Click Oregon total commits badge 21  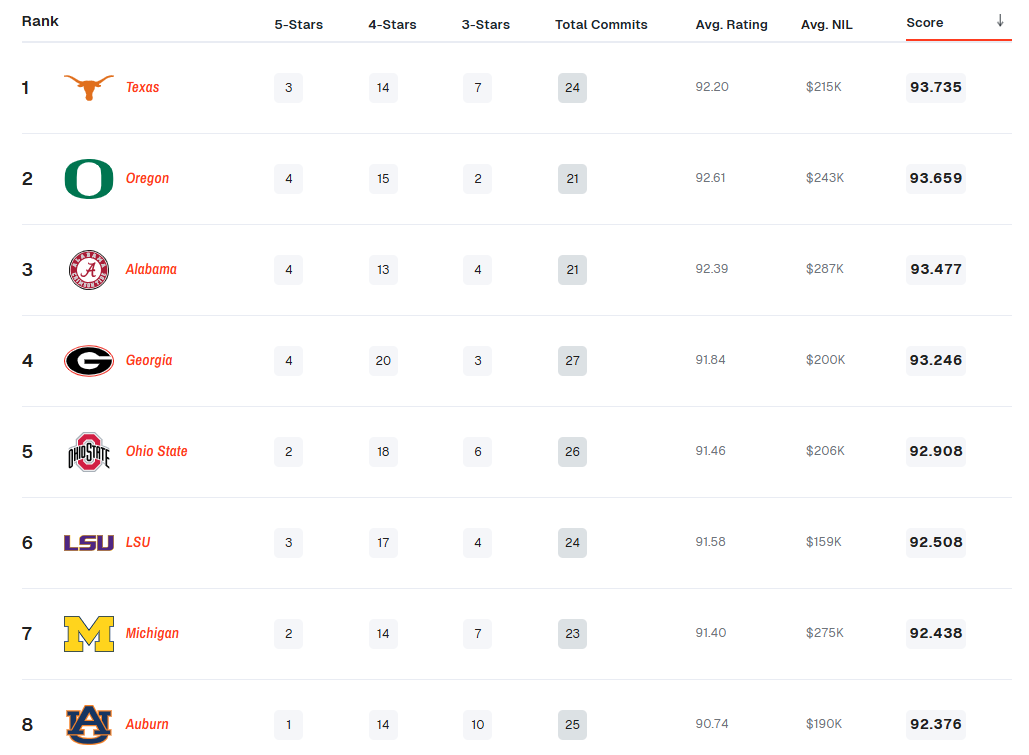(x=572, y=179)
